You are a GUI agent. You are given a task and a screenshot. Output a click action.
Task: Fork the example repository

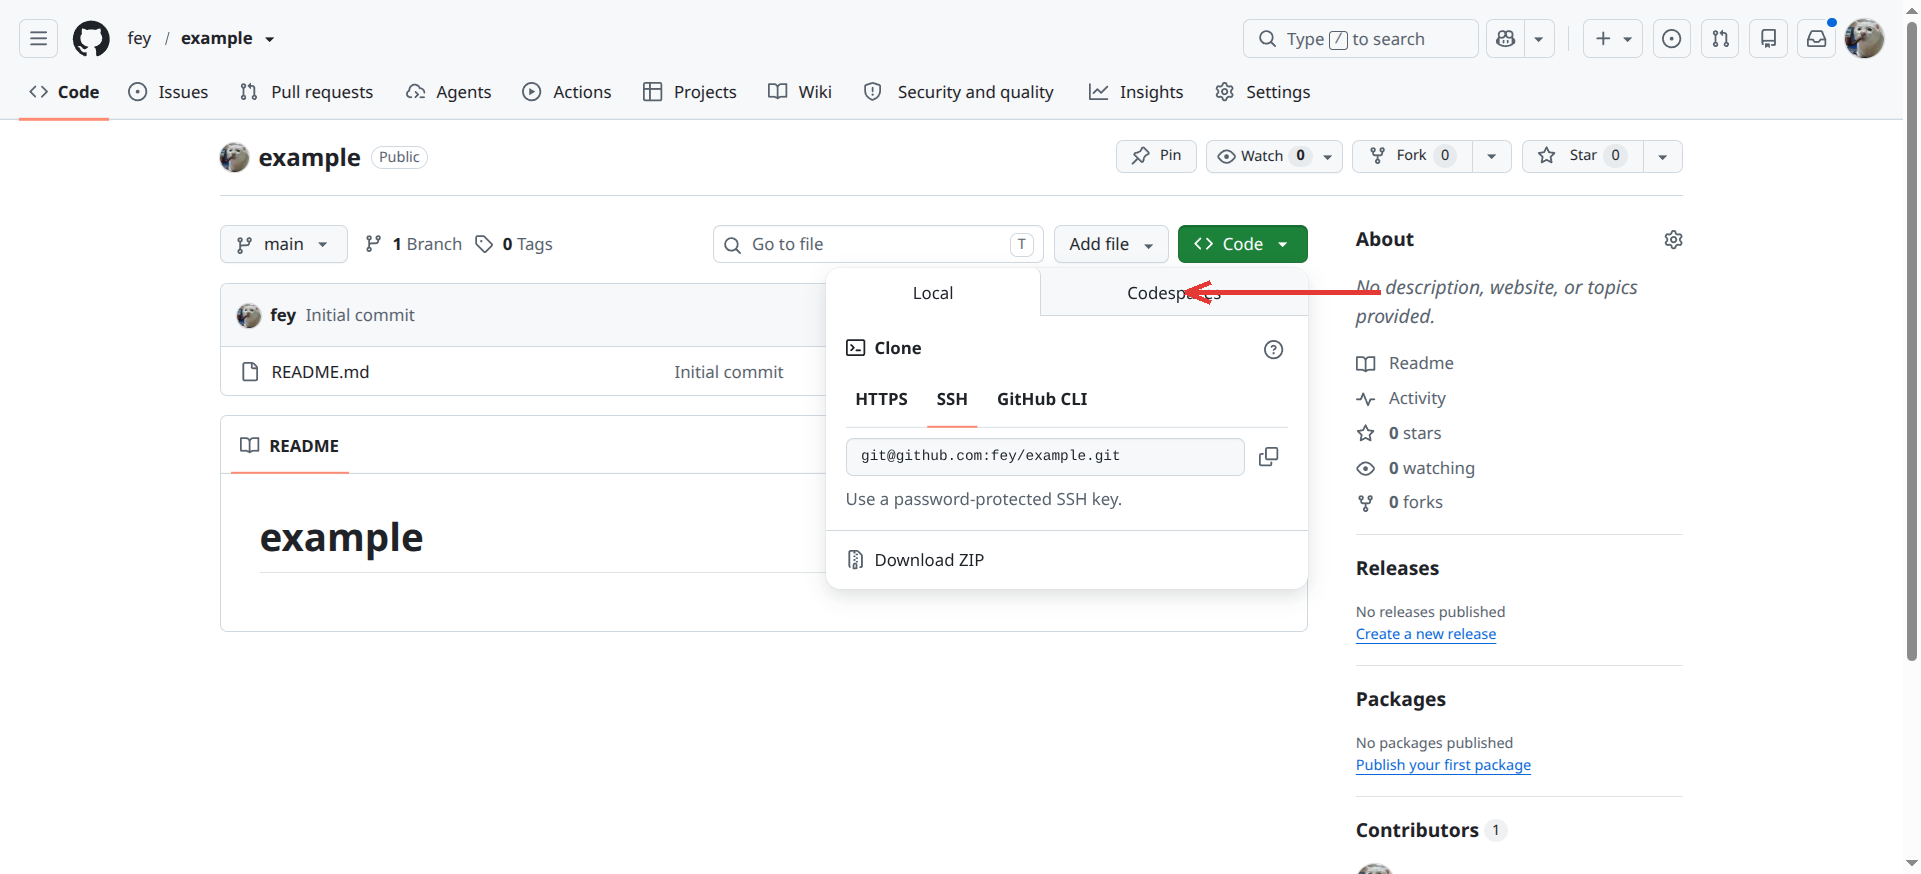tap(1412, 156)
